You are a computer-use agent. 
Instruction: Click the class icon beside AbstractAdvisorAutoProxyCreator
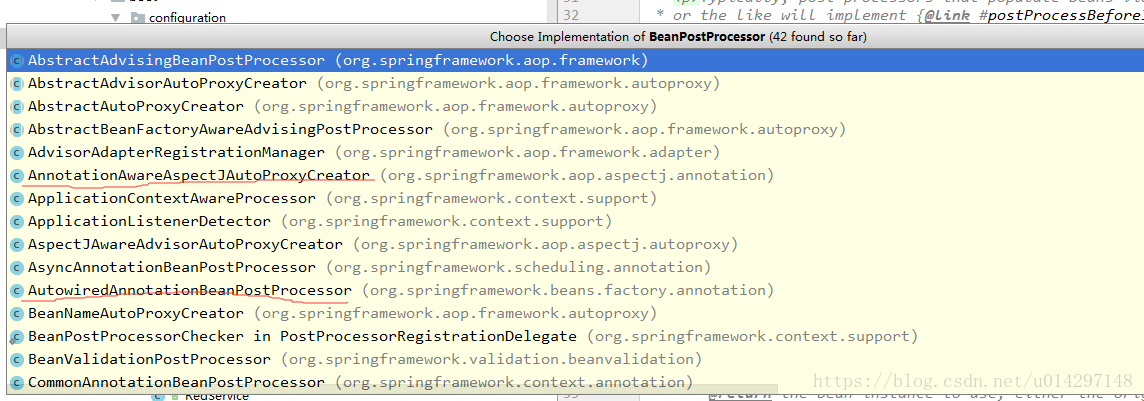point(18,84)
